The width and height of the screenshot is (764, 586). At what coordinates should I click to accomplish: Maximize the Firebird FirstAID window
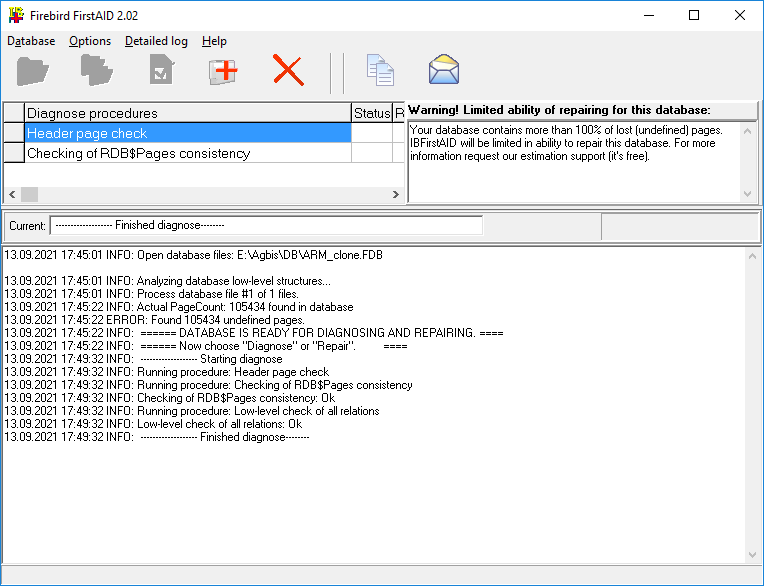(694, 15)
